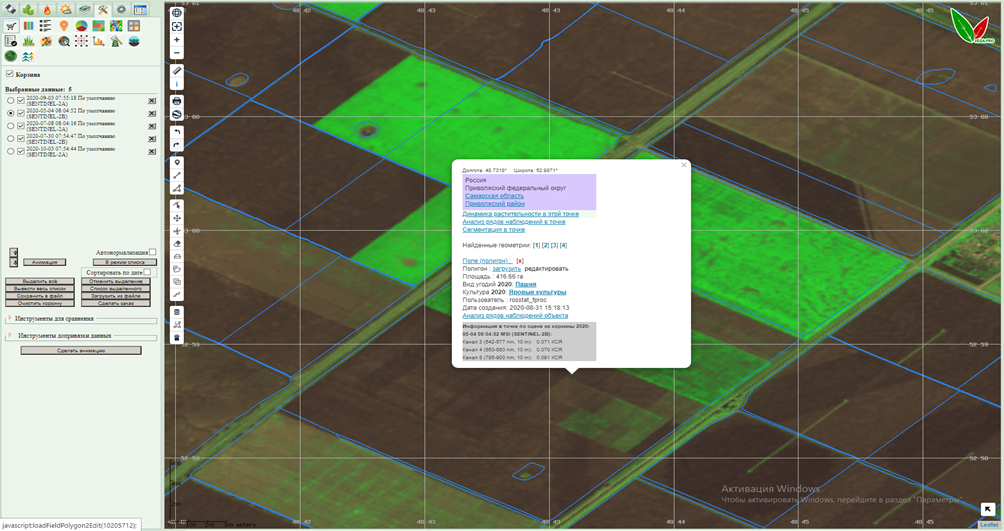The height and width of the screenshot is (531, 1004).
Task: Click the Сохранить в файл button
Action: [x=40, y=296]
